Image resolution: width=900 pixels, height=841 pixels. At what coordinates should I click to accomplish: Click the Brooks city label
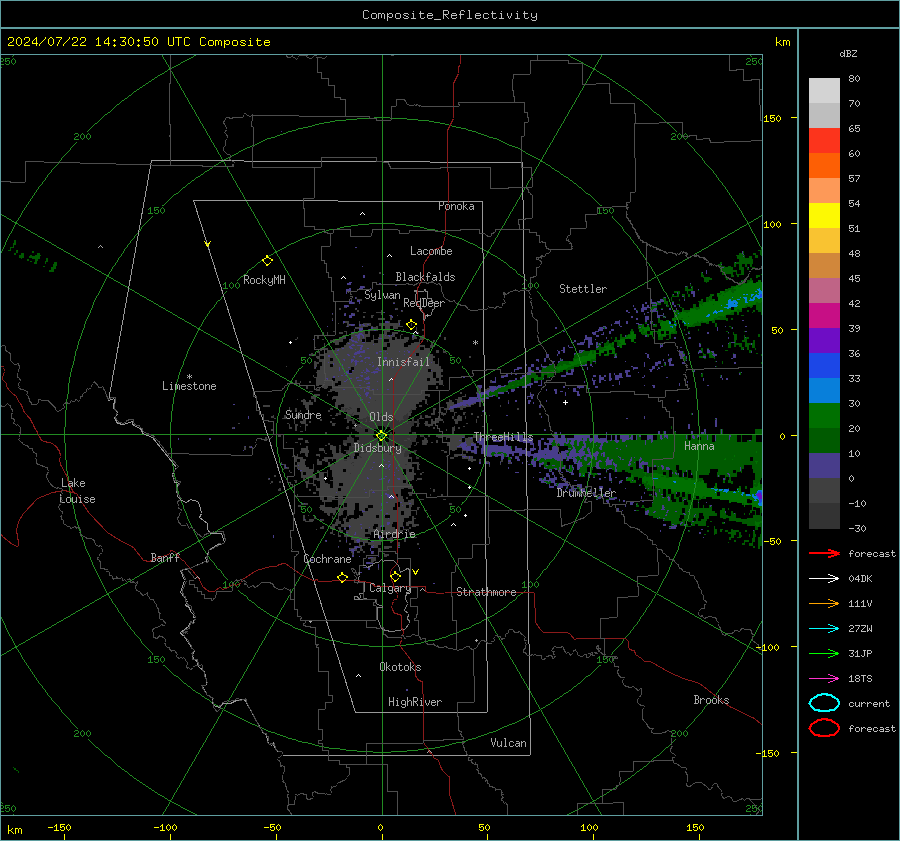pos(711,700)
